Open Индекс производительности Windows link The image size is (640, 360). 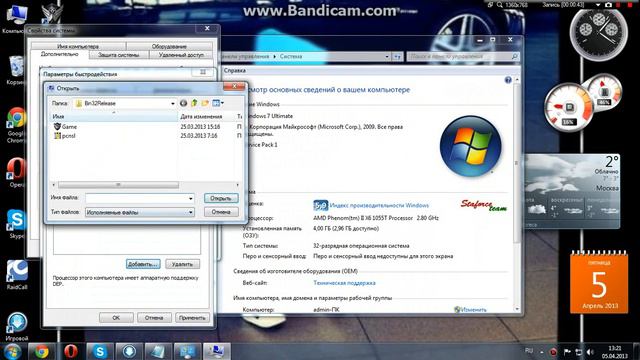coord(379,205)
